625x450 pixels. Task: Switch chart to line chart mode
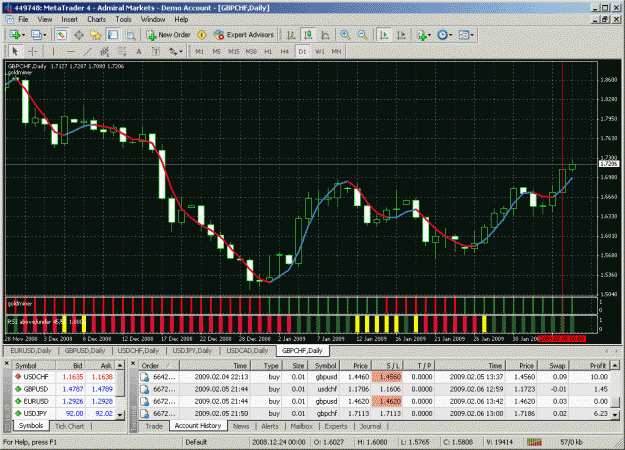[325, 35]
